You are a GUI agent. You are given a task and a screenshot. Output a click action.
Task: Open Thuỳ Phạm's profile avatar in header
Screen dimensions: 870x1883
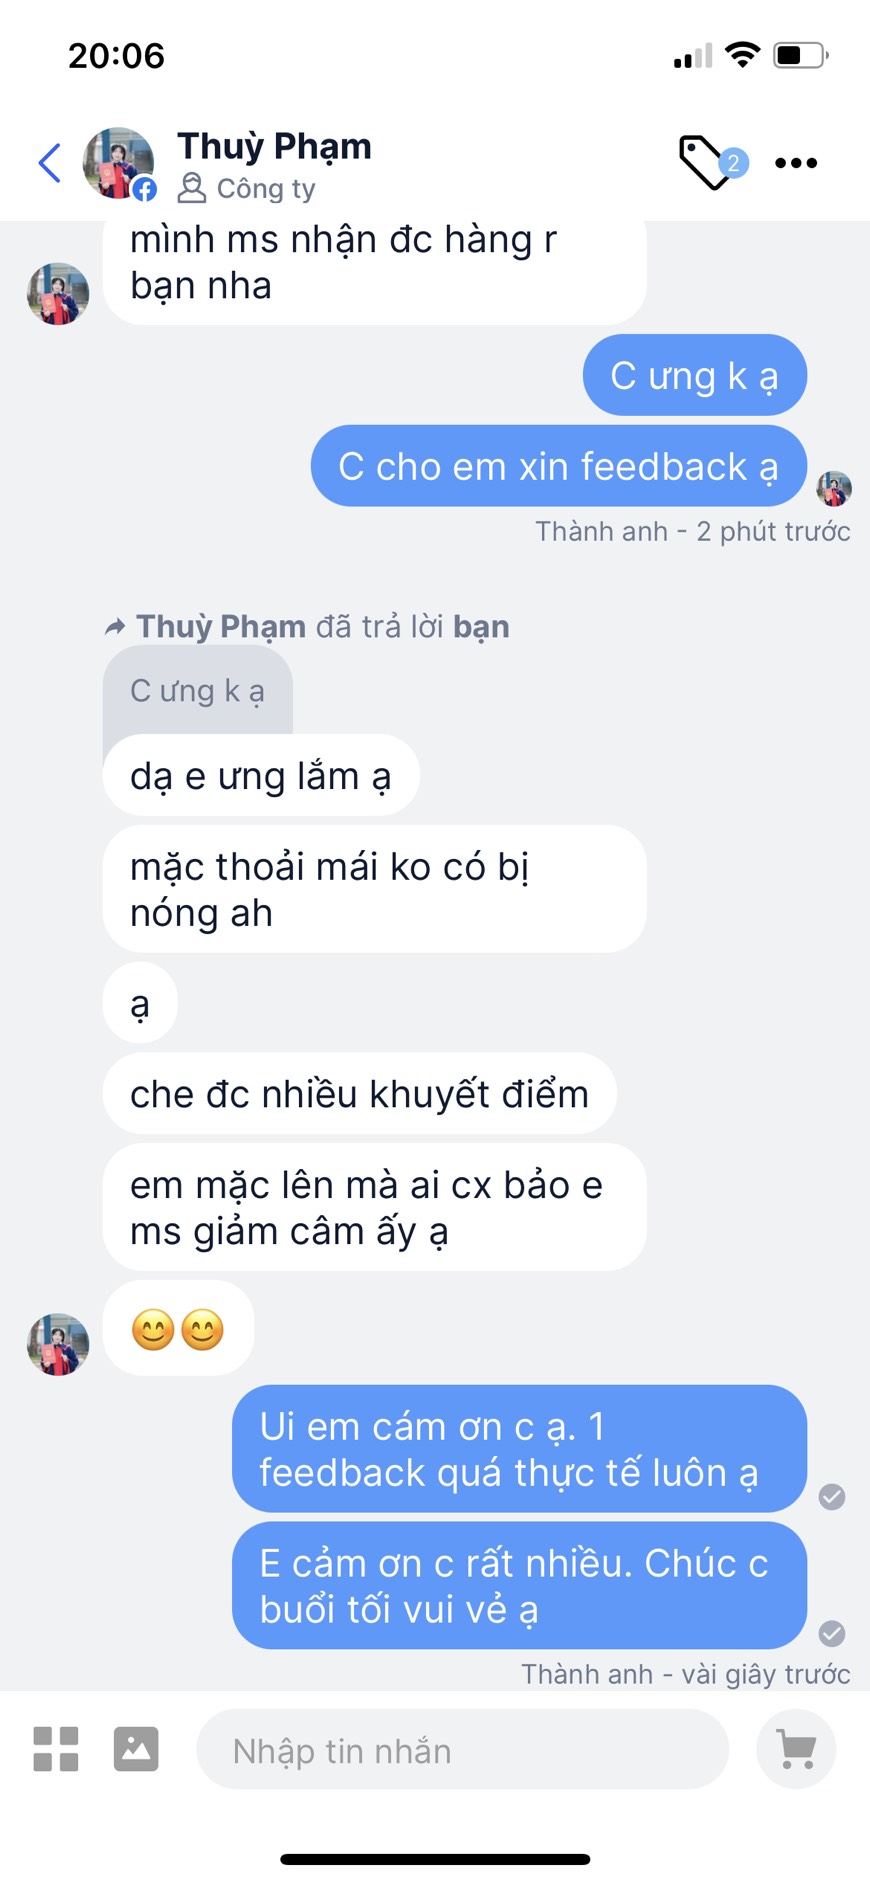118,163
